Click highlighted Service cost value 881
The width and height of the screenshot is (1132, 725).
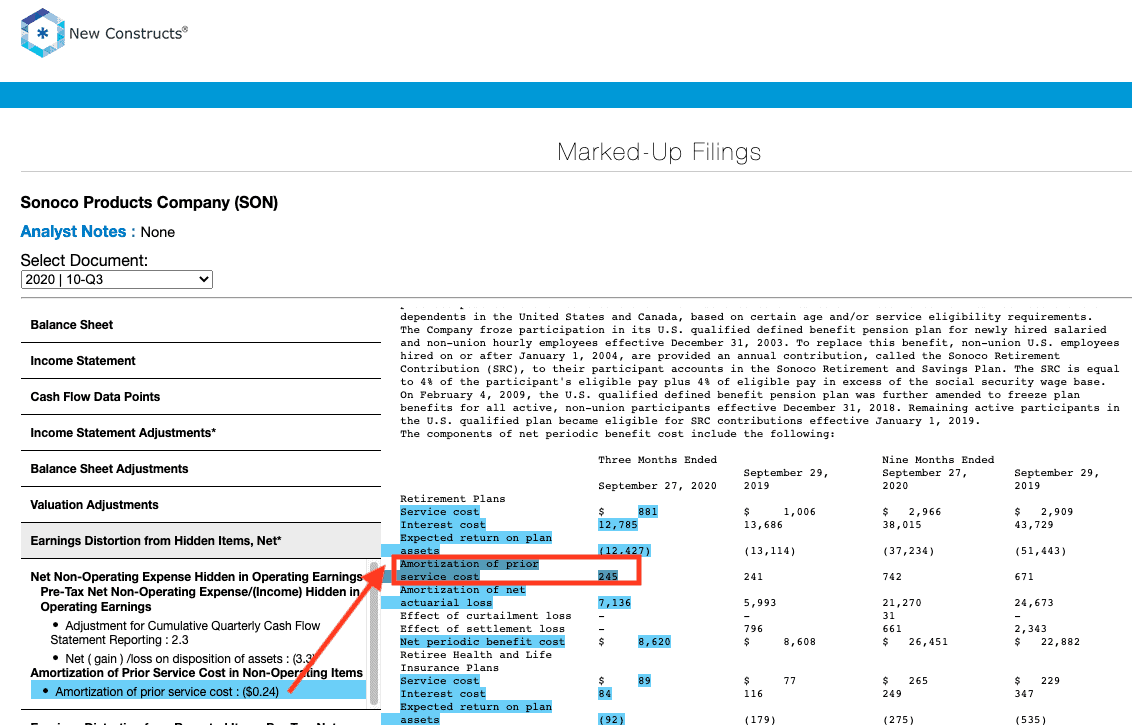pyautogui.click(x=648, y=512)
